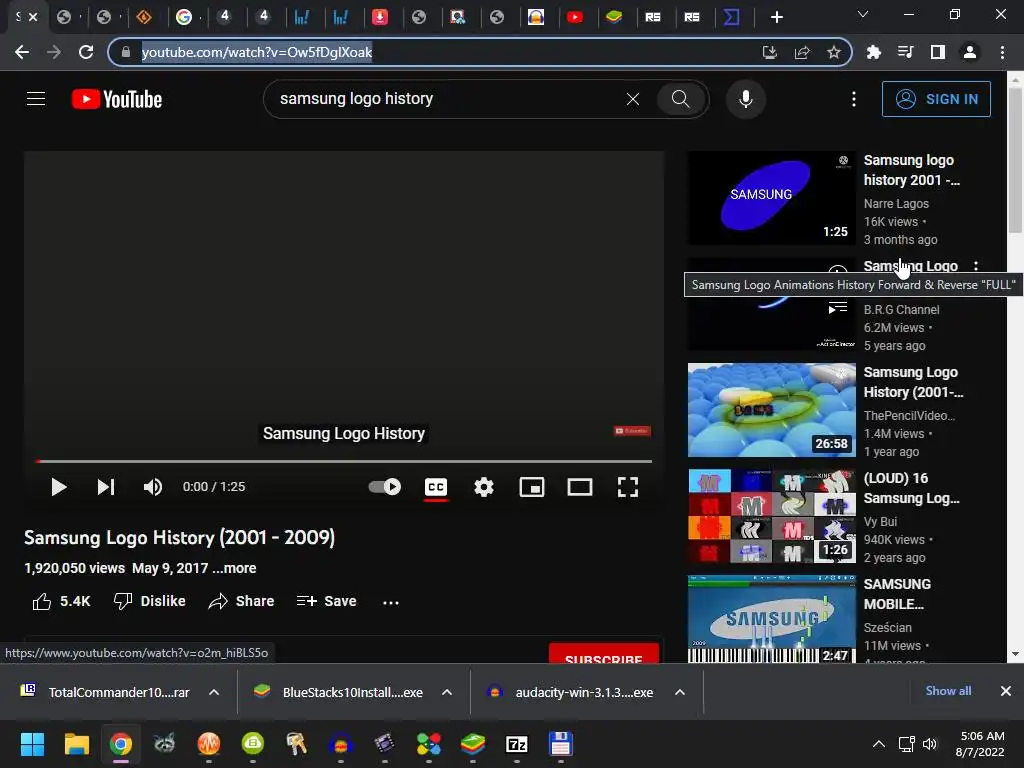Show all downloads

(948, 691)
